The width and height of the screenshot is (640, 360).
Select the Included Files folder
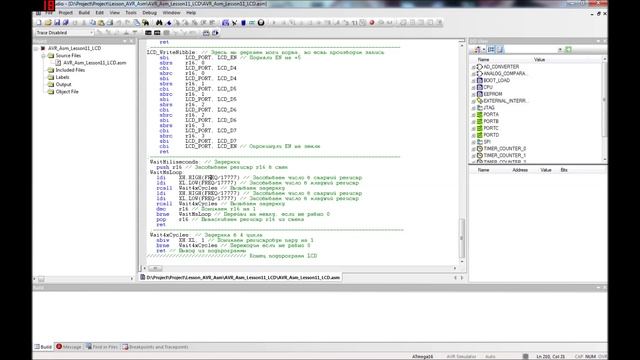[70, 70]
